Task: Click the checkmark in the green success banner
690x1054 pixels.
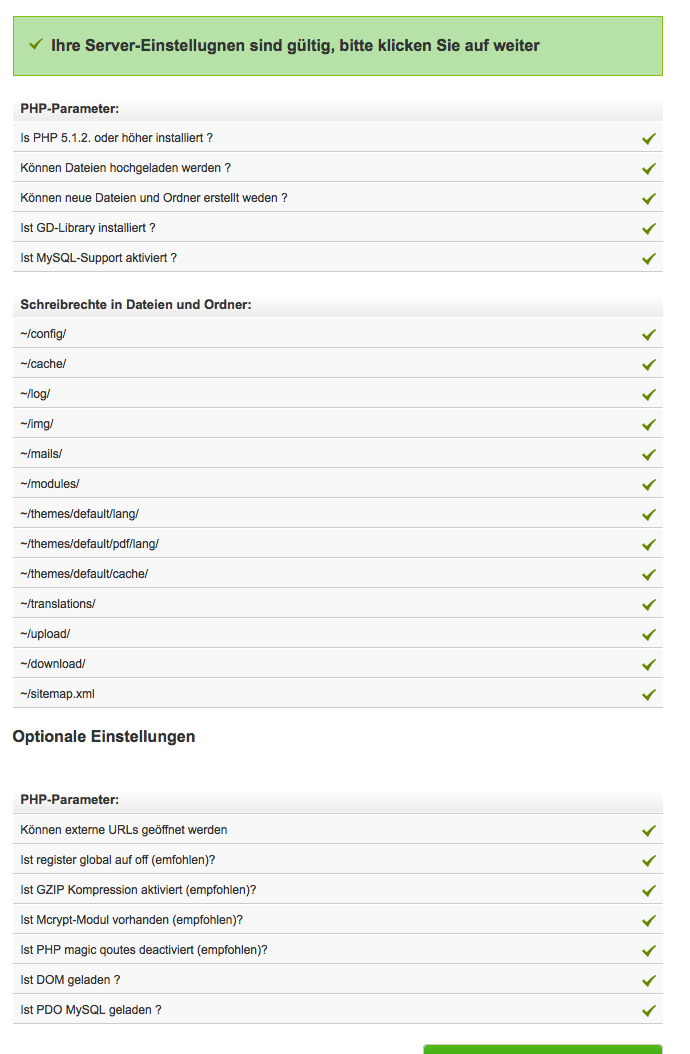Action: (36, 45)
